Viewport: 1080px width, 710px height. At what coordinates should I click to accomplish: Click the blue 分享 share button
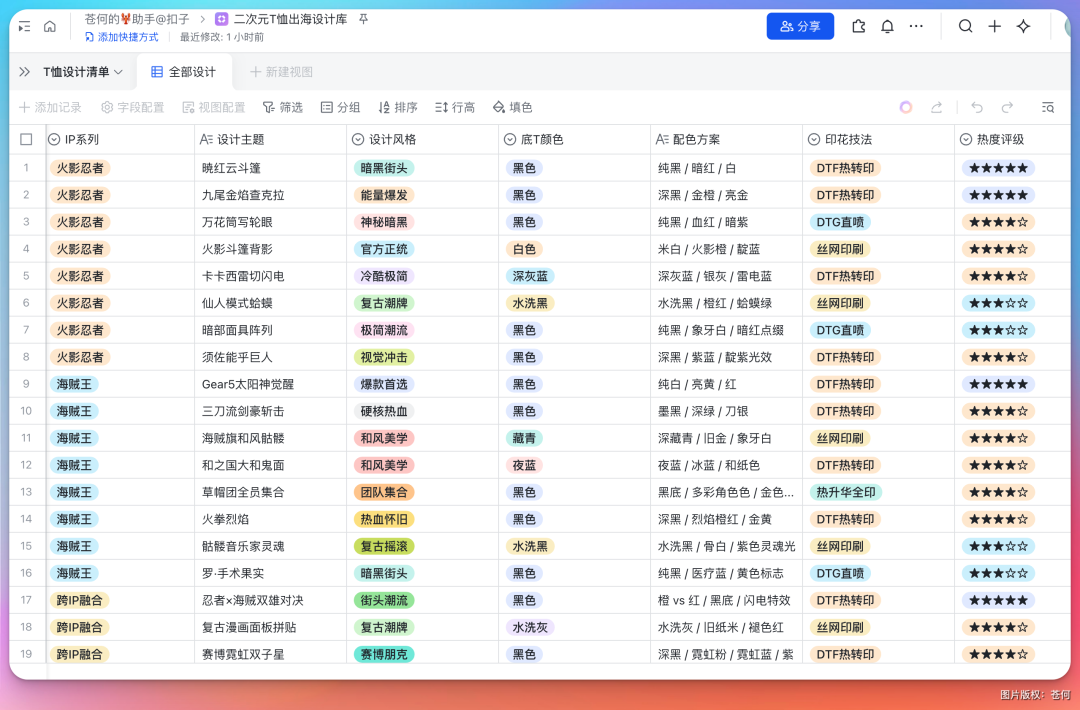point(800,27)
